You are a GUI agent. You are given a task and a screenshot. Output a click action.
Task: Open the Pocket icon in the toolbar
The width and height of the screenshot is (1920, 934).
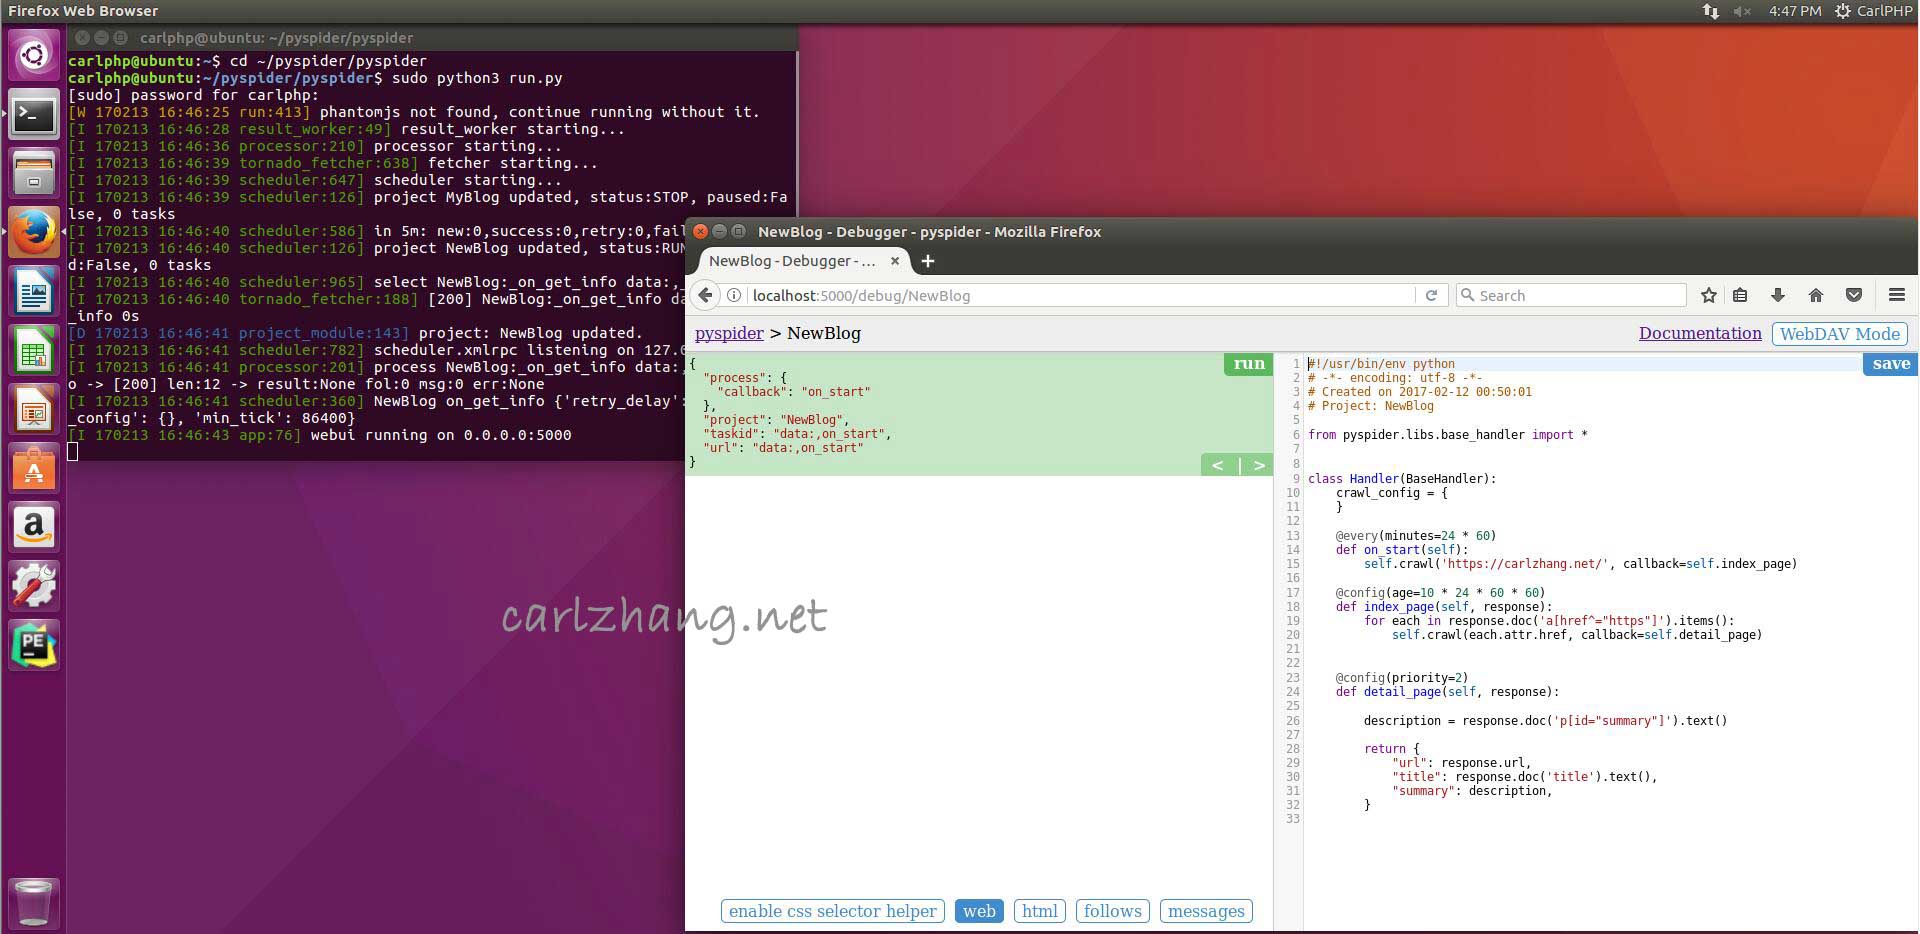coord(1854,295)
